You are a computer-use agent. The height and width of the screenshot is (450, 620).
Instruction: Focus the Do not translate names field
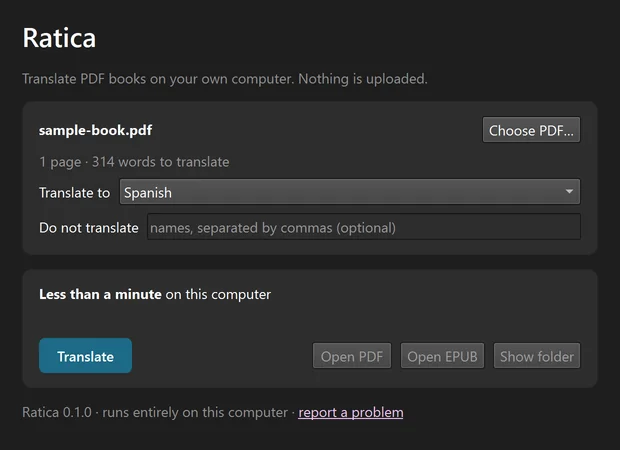point(364,227)
